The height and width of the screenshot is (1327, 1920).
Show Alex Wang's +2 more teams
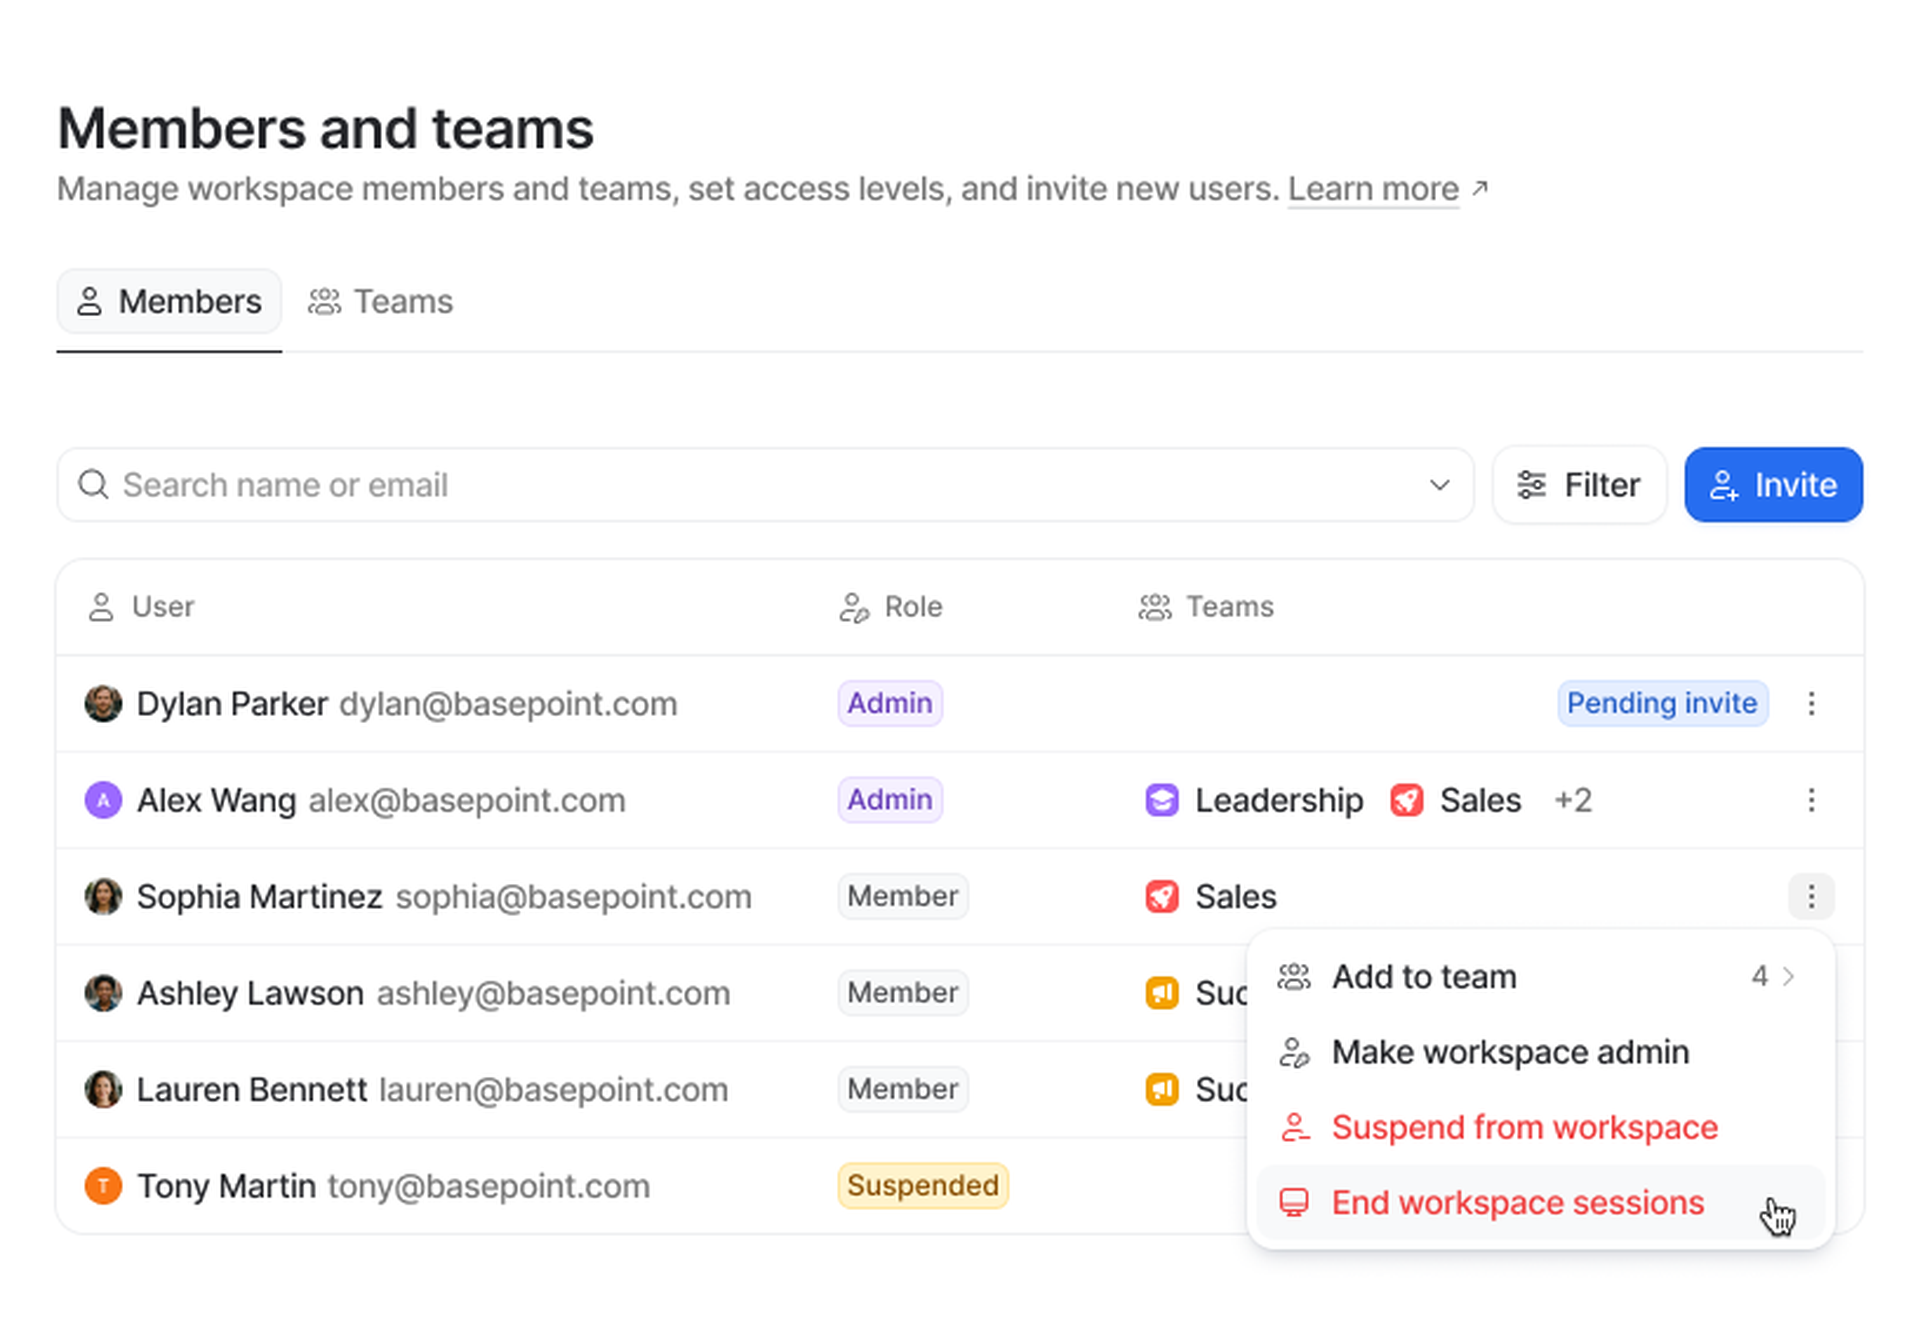point(1572,800)
